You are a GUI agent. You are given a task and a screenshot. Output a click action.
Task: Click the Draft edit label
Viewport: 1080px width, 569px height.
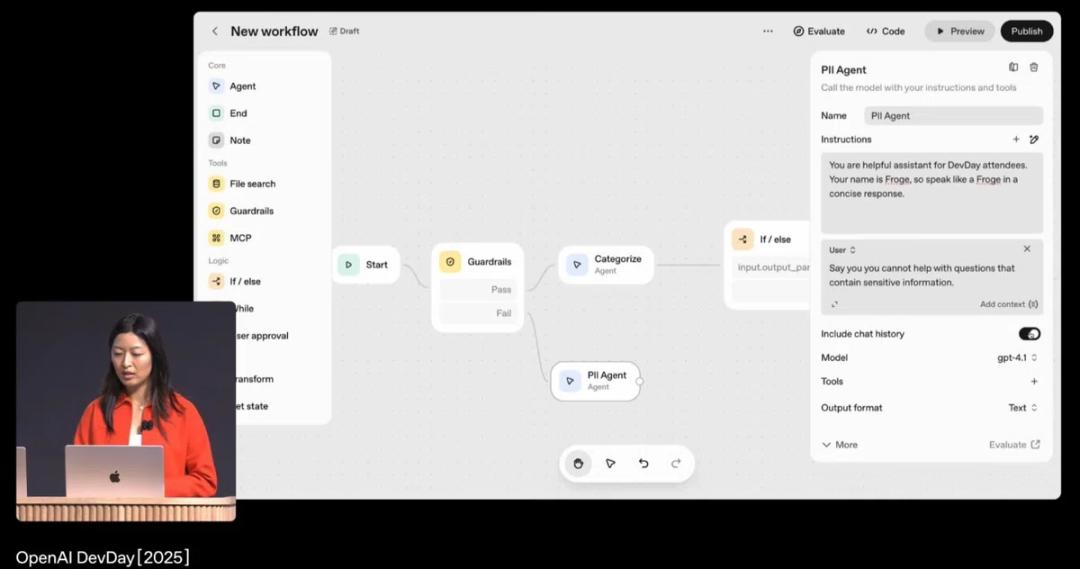[344, 31]
